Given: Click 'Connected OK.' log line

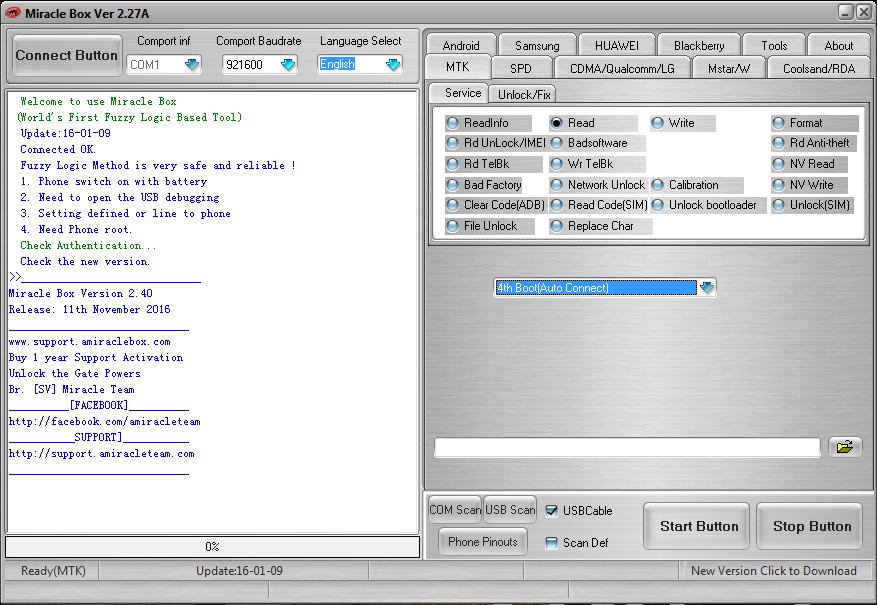Looking at the screenshot, I should tap(58, 149).
